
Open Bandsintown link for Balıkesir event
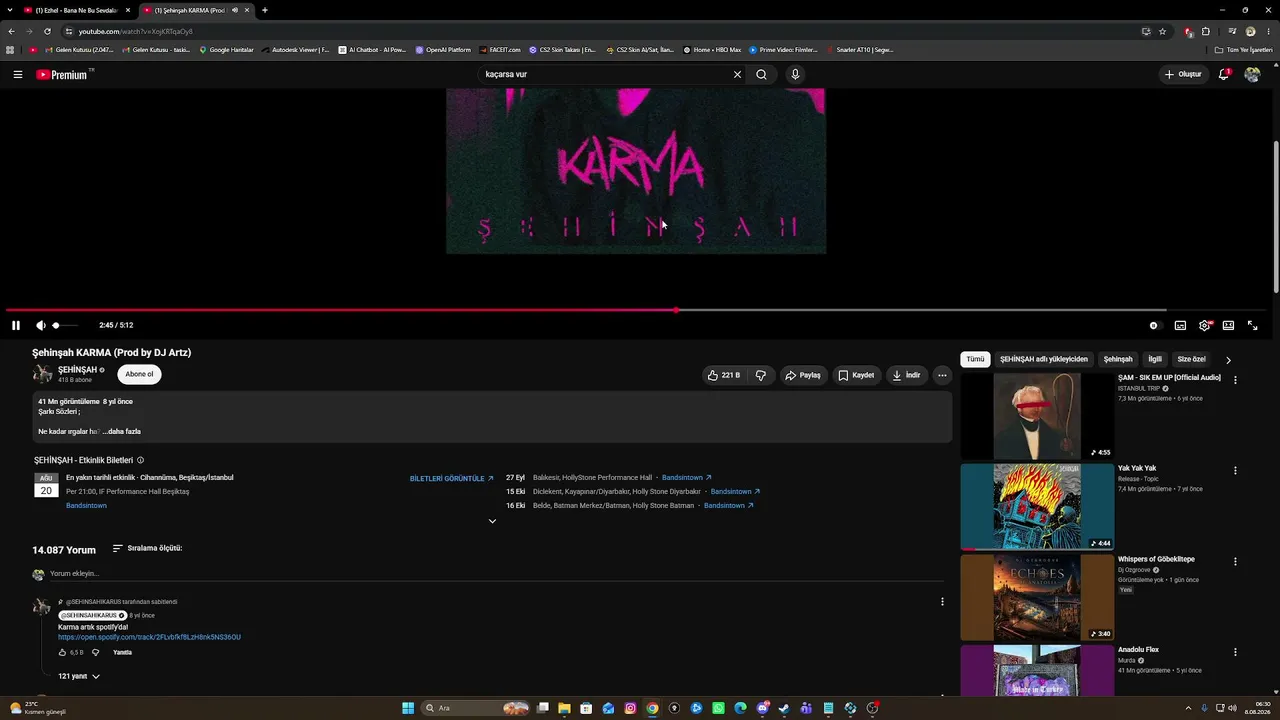point(687,478)
